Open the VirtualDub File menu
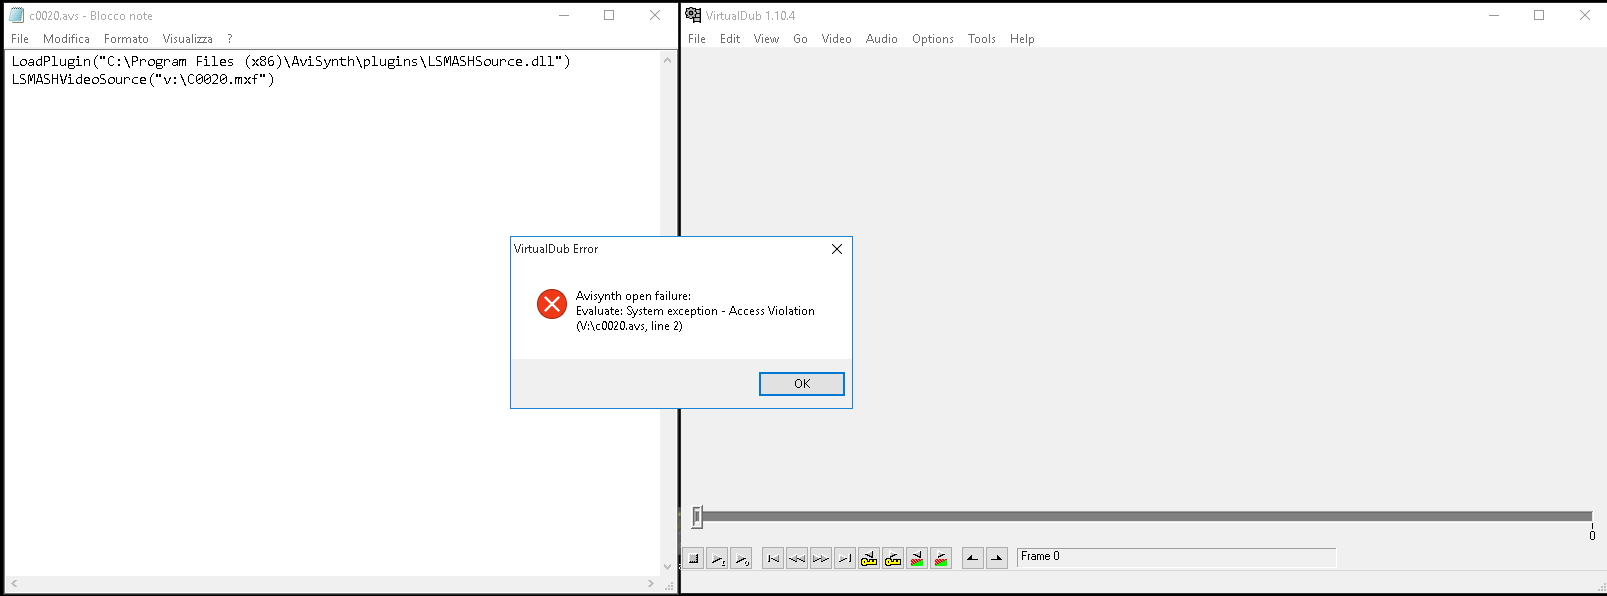This screenshot has width=1607, height=596. pos(697,39)
